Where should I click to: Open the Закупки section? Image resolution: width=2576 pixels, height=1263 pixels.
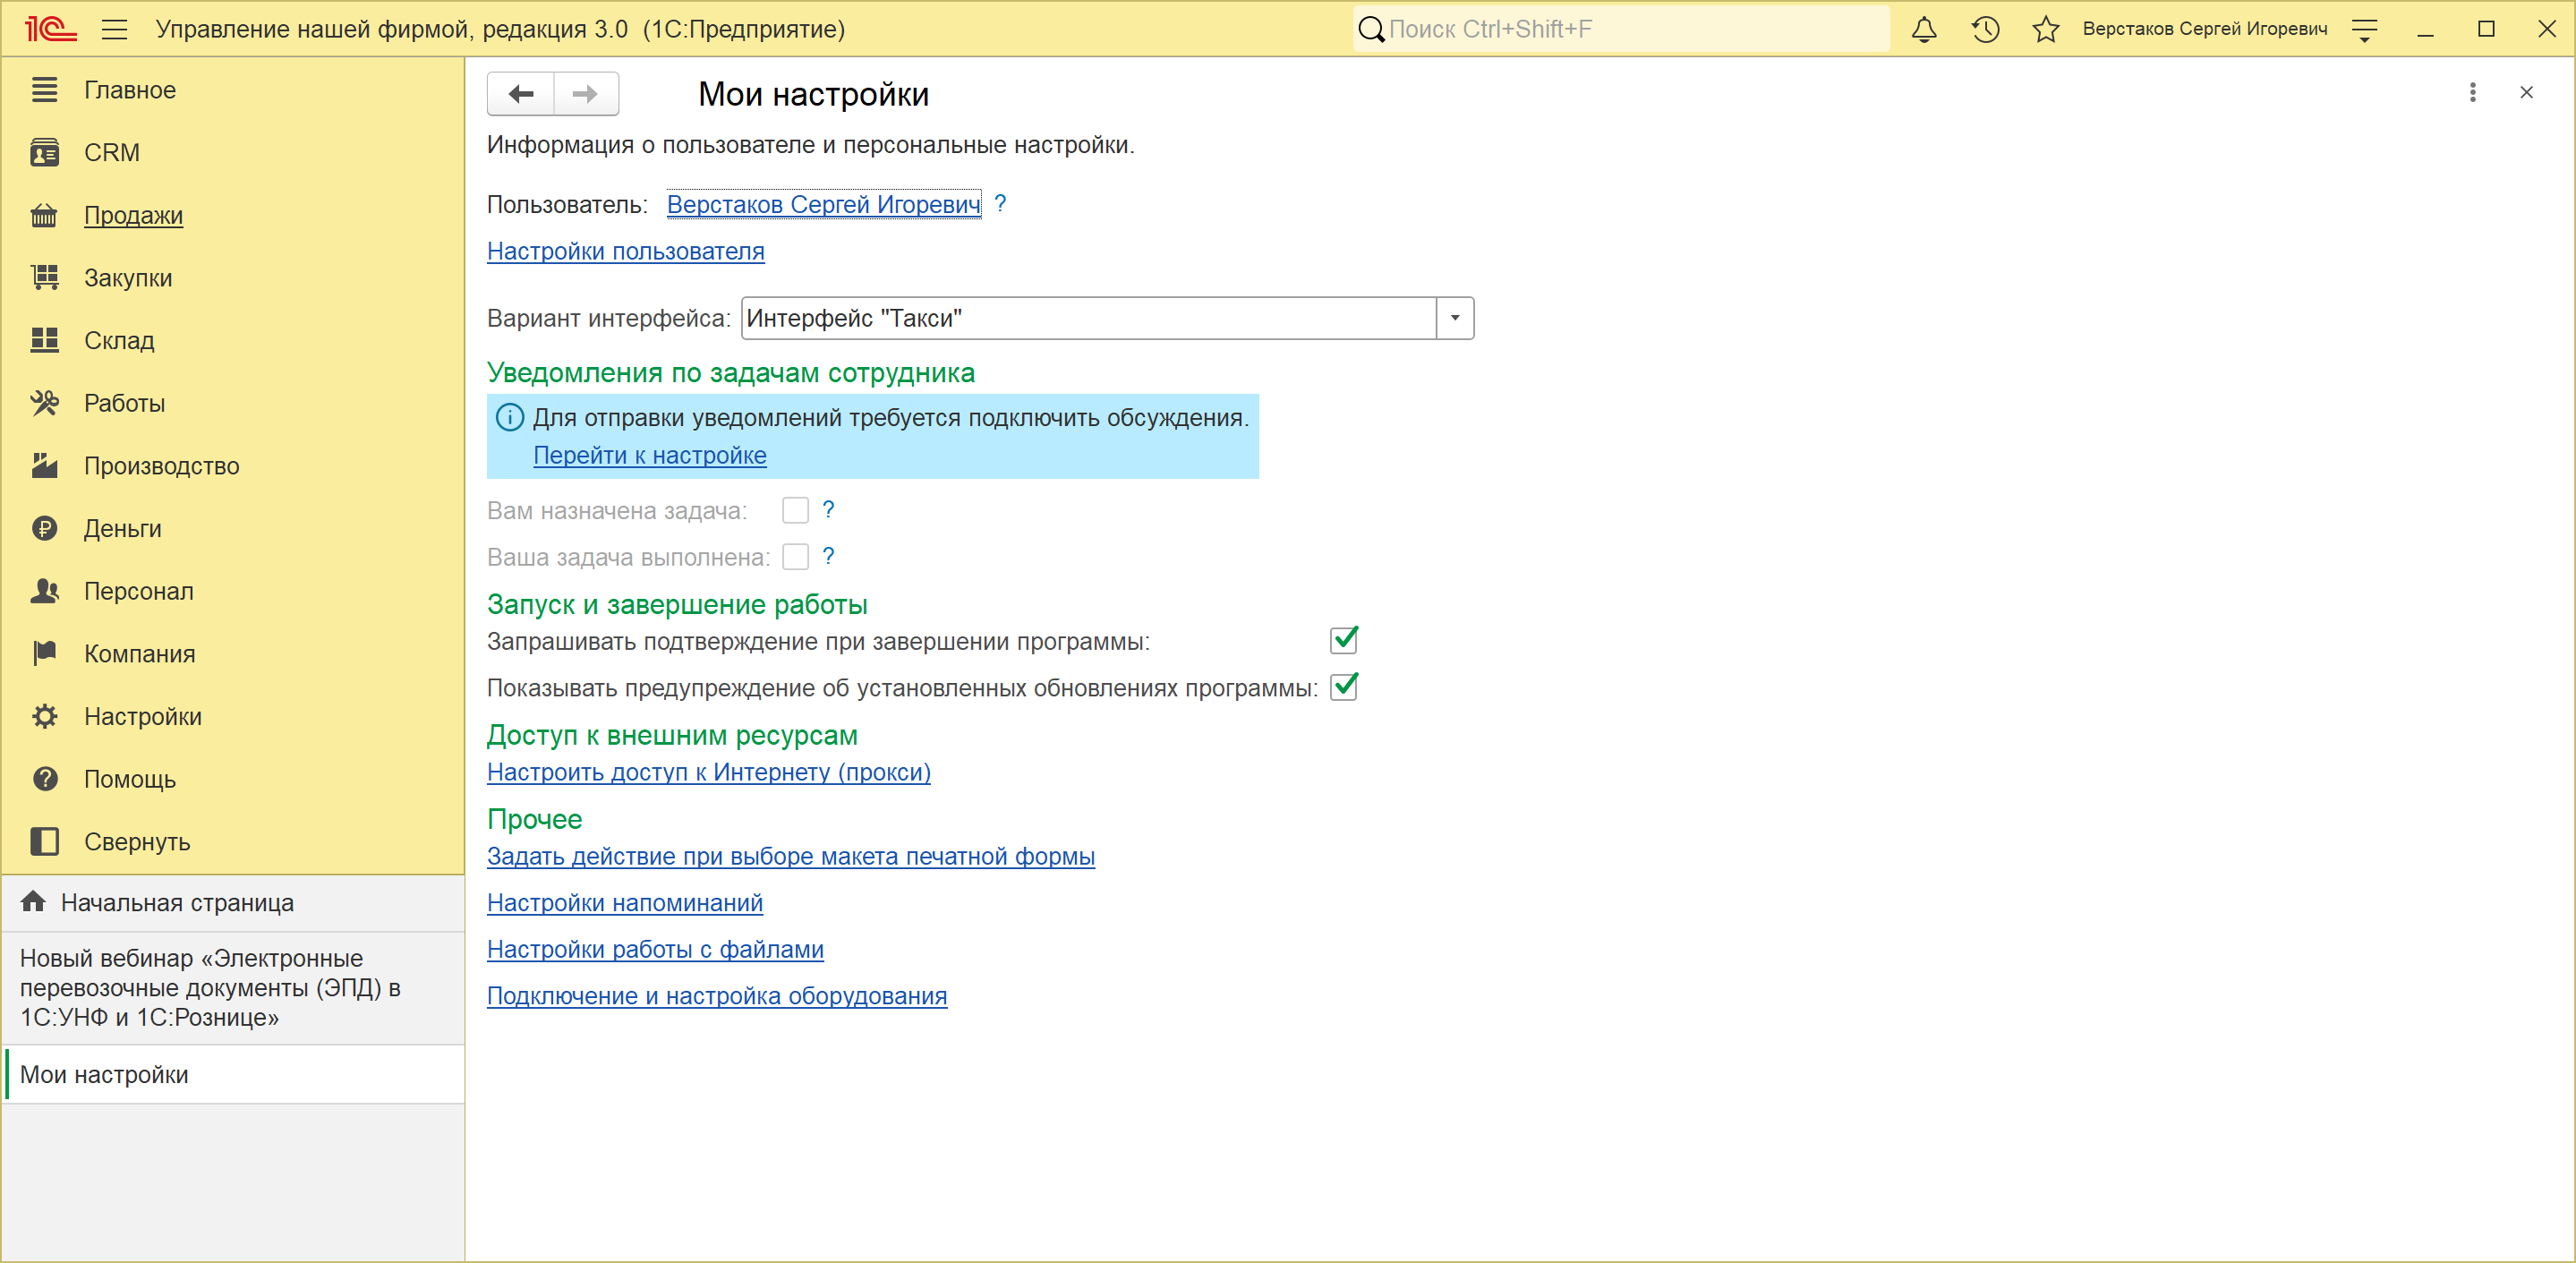[128, 278]
